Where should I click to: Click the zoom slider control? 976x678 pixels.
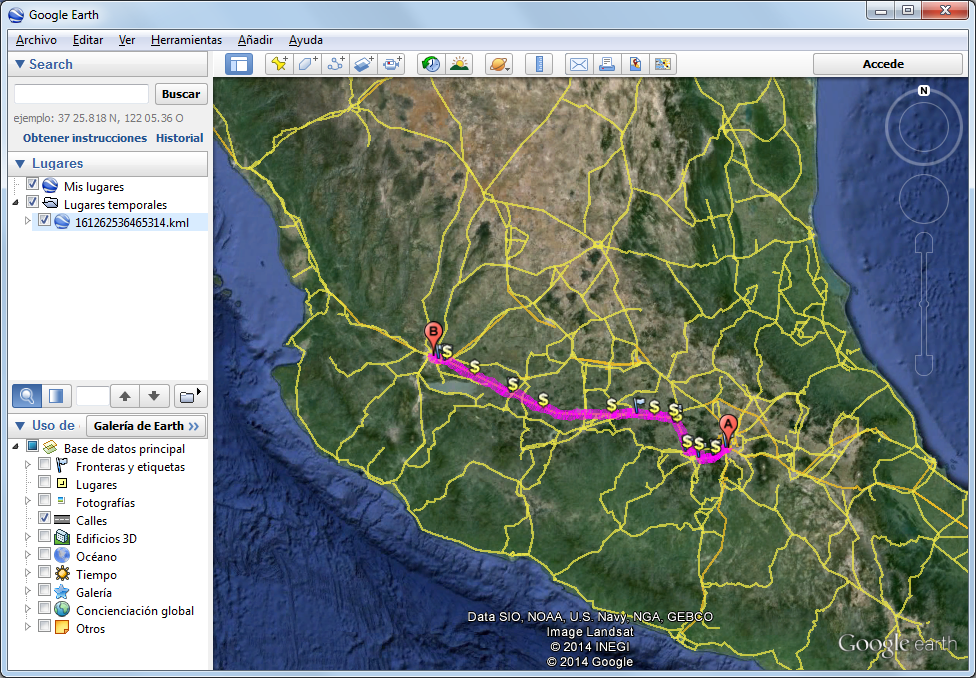pos(924,304)
